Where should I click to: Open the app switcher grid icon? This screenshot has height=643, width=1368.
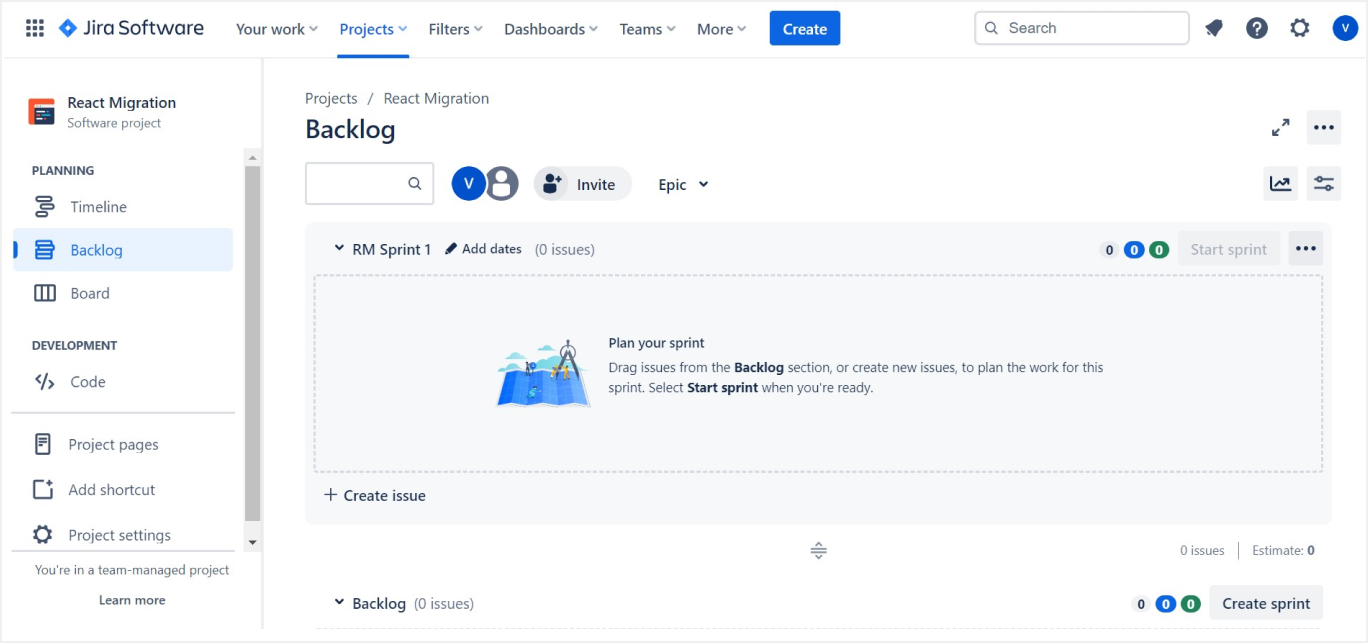[35, 28]
